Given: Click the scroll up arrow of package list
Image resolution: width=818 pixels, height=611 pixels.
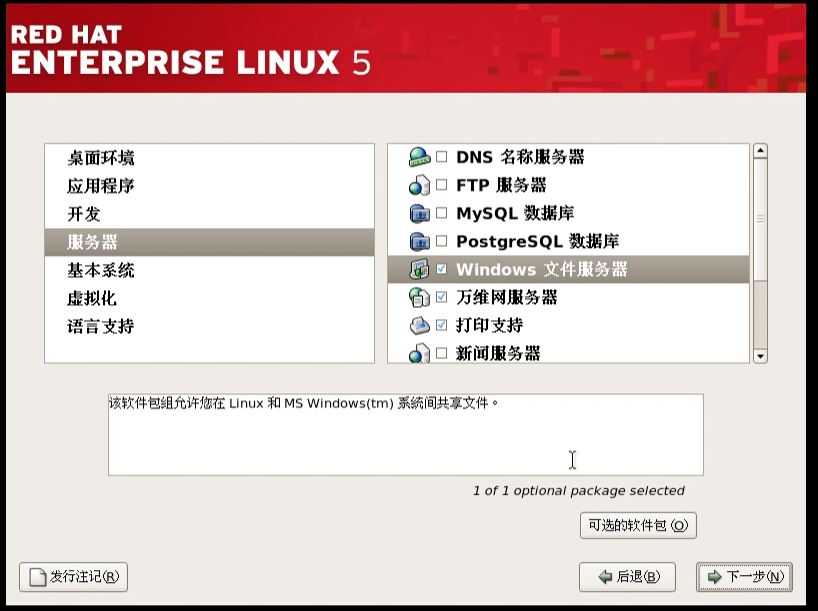Looking at the screenshot, I should (761, 151).
